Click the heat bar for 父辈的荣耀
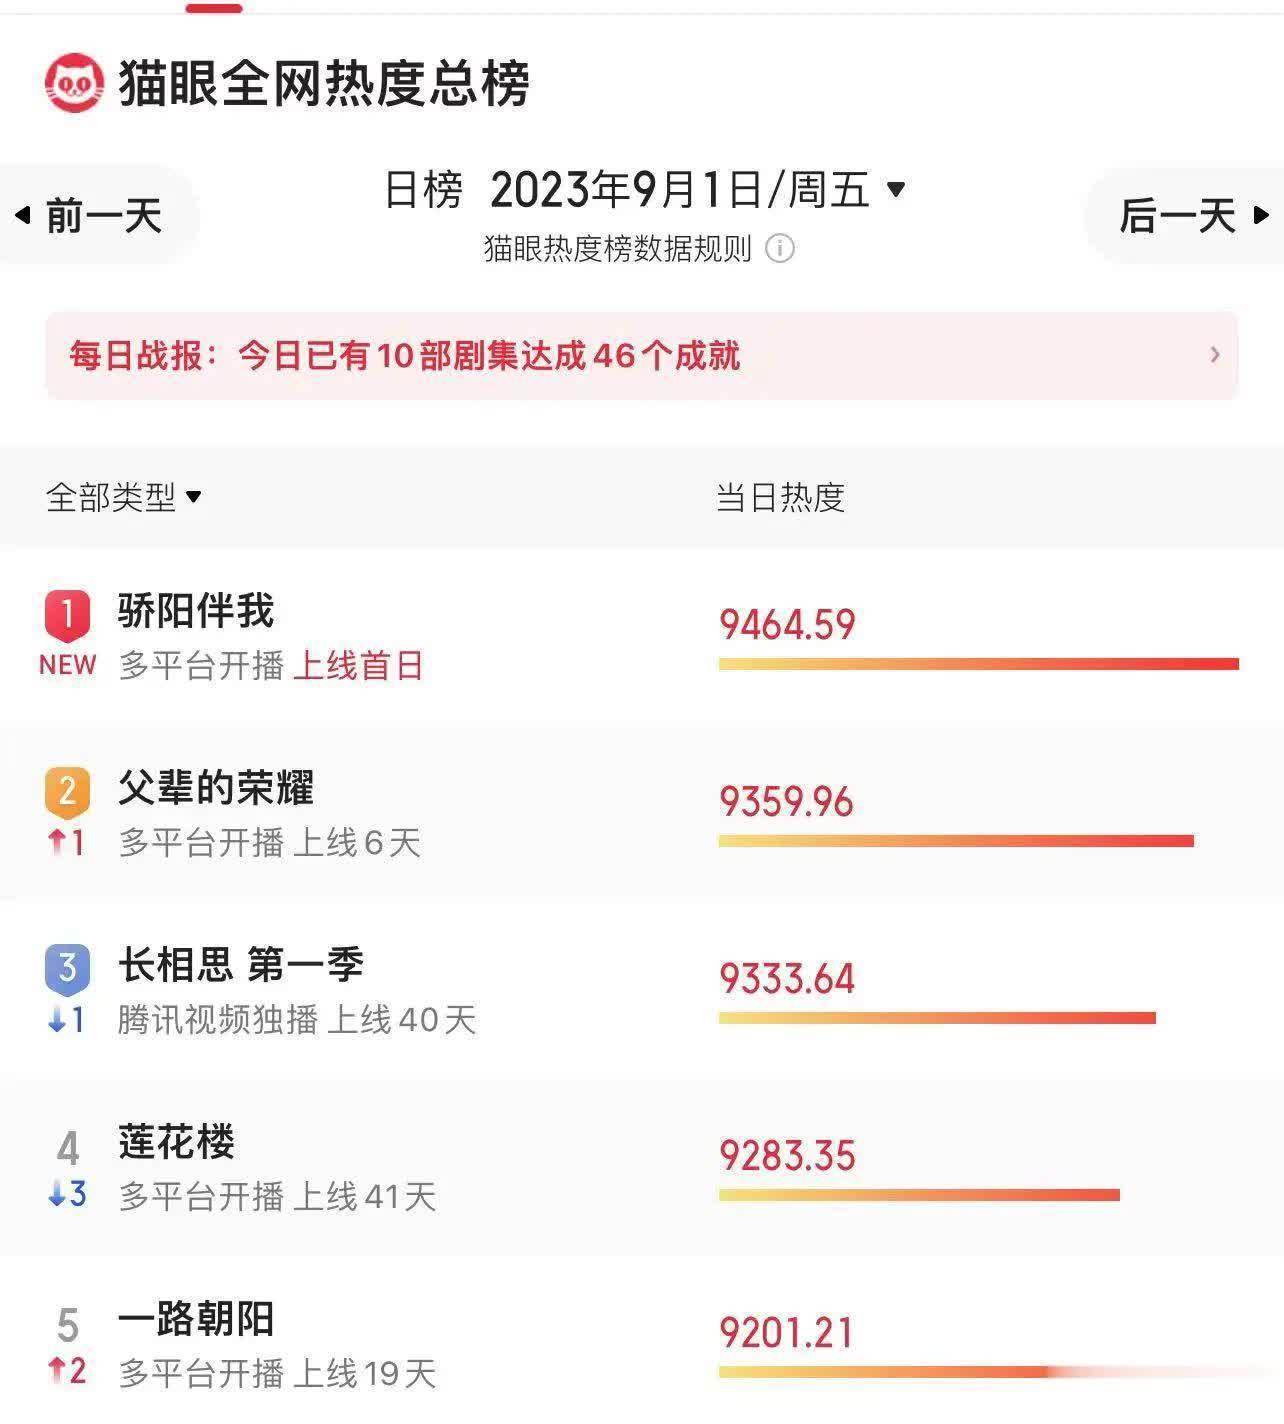Image resolution: width=1284 pixels, height=1424 pixels. coord(956,841)
